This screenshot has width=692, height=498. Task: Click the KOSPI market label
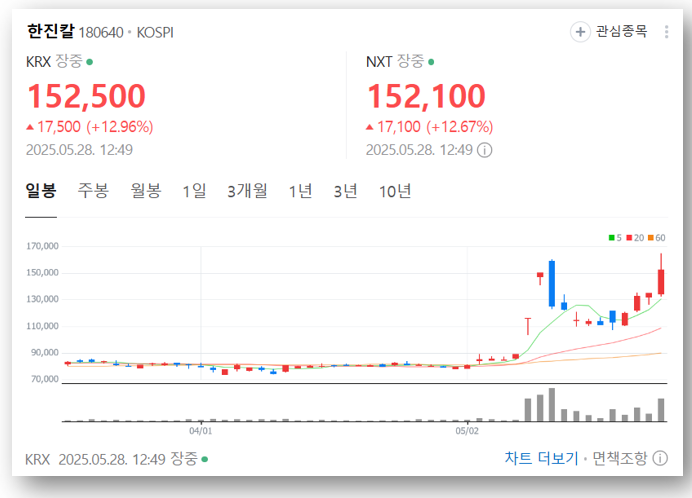coord(155,33)
